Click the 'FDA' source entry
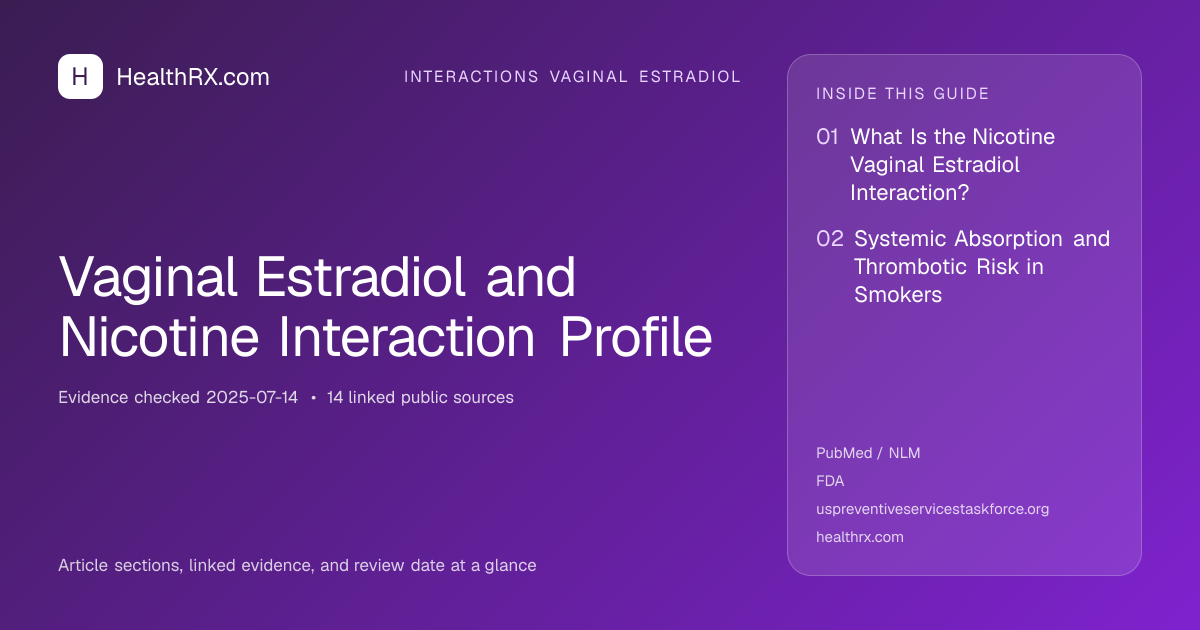1200x630 pixels. click(x=830, y=481)
